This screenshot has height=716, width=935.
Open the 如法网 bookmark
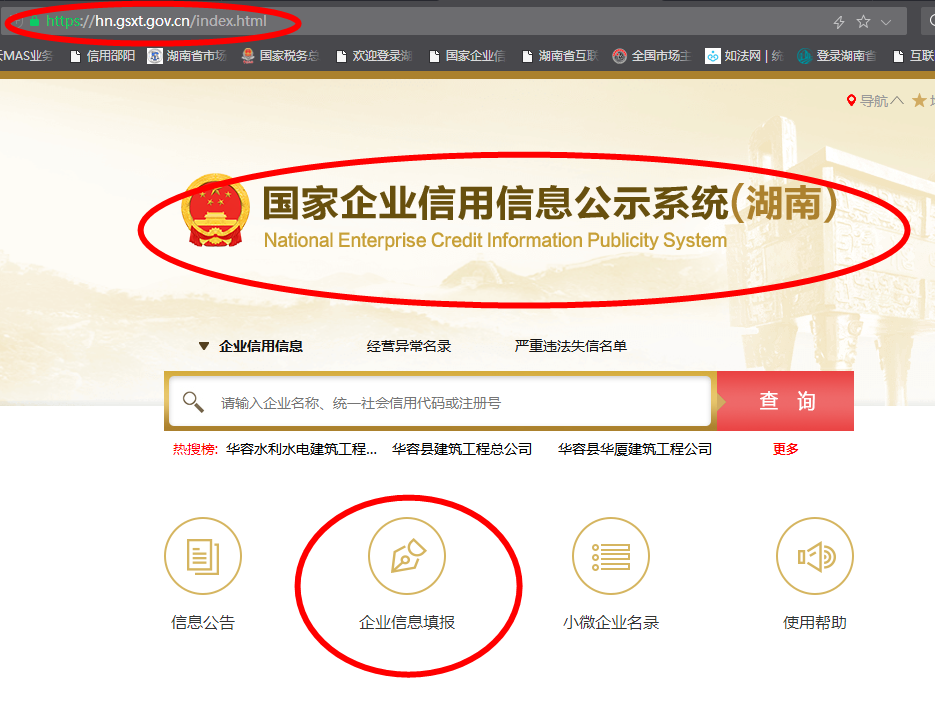click(x=744, y=56)
